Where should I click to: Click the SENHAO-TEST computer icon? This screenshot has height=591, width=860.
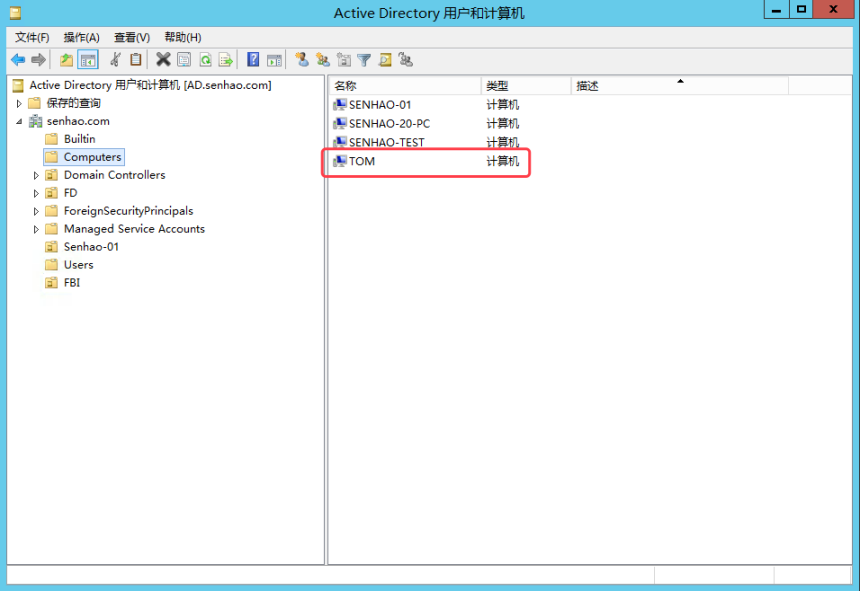[340, 142]
